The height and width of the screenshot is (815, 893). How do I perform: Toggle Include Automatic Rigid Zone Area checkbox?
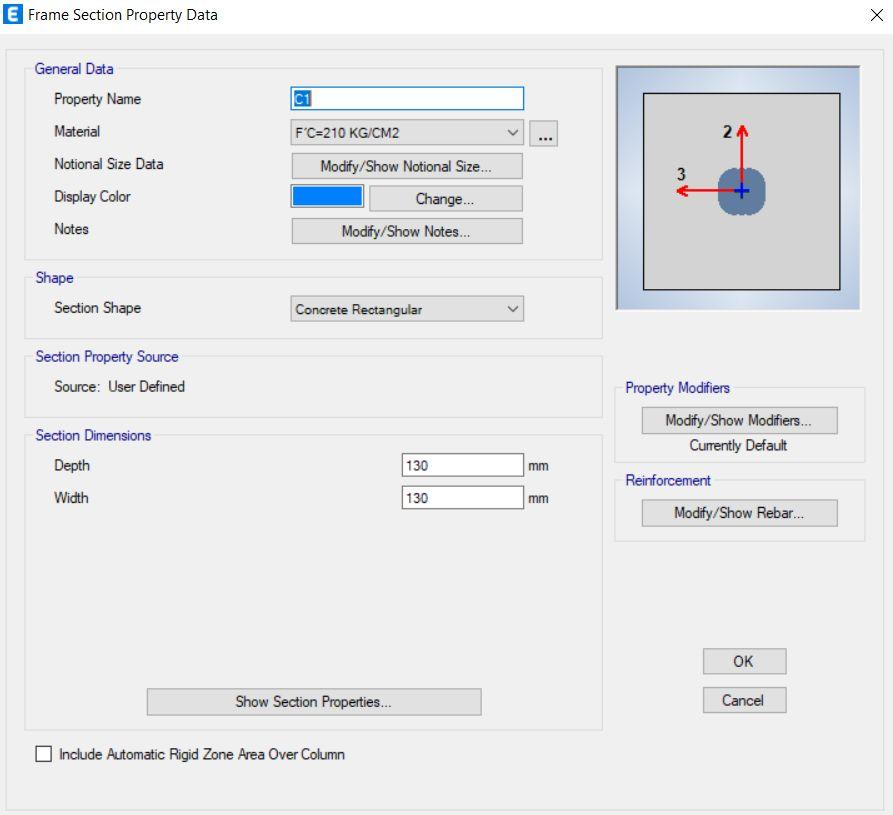[44, 754]
